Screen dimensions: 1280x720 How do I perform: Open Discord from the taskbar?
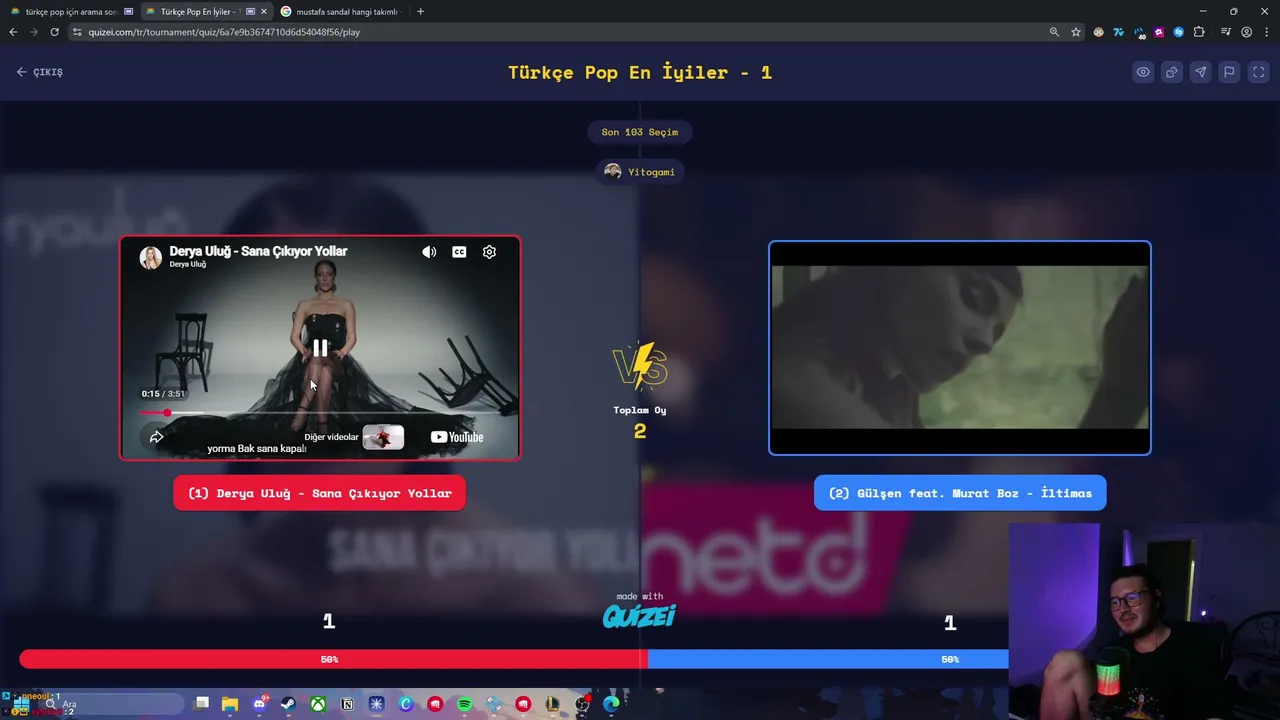[259, 704]
